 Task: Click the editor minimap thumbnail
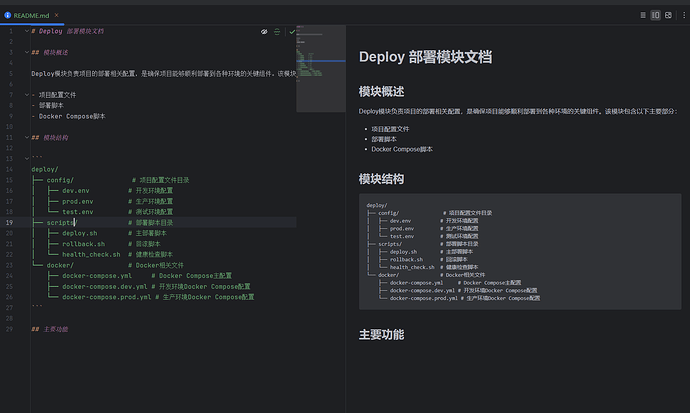coord(321,69)
